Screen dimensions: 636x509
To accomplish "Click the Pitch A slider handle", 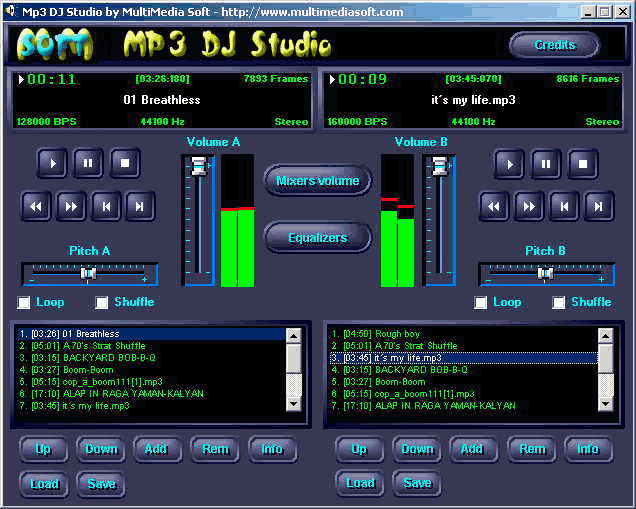I will (x=89, y=272).
